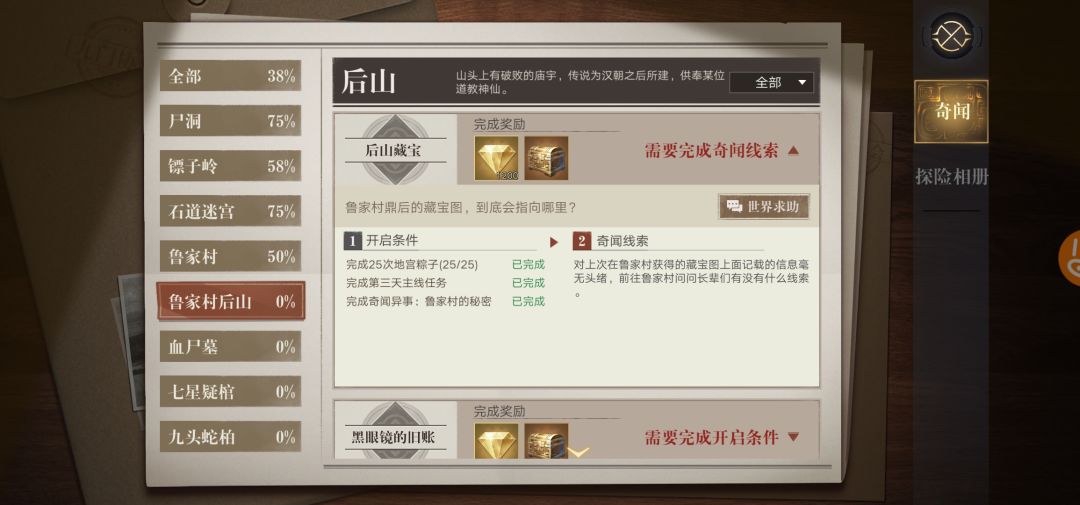Click the 黑眼镜的旧账 entry title
The image size is (1080, 505).
[x=393, y=437]
